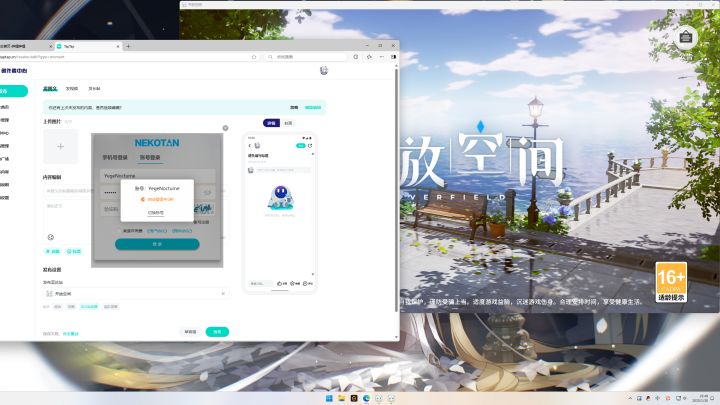
Task: Click the thumbs-up icon in phone preview
Action: [x=279, y=284]
